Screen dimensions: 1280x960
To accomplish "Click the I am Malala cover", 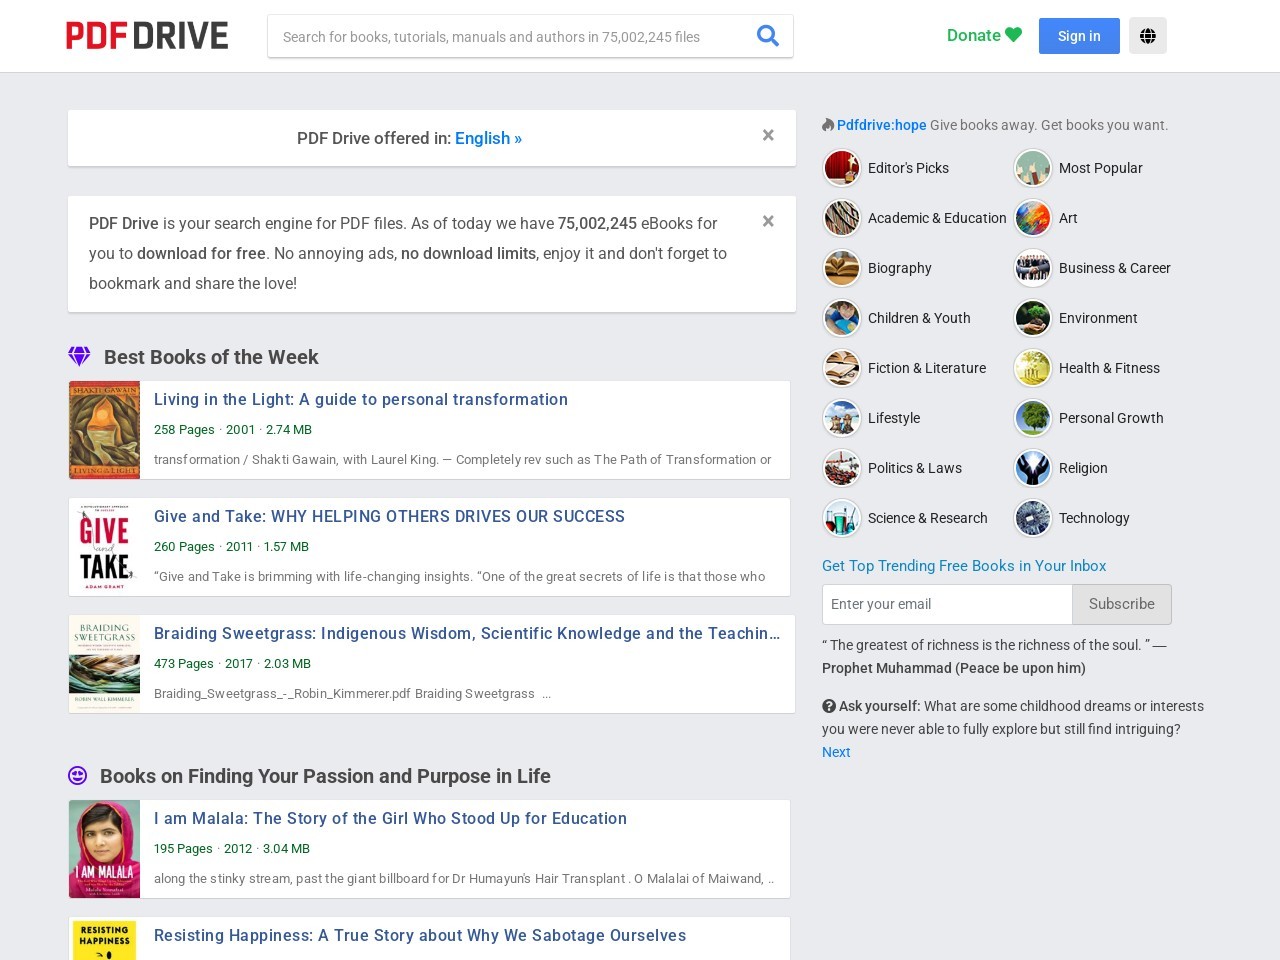I will (x=104, y=849).
